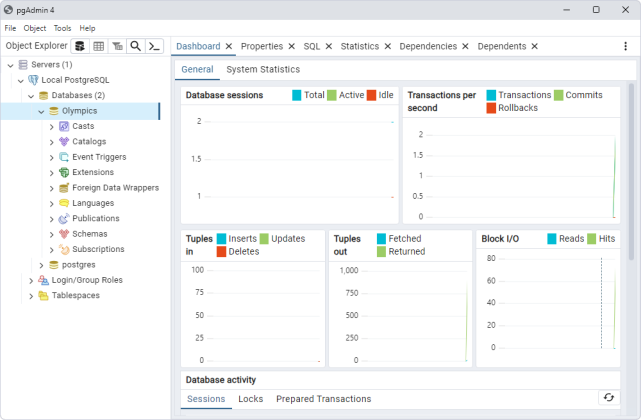Viewport: 641px width, 420px height.
Task: Open the View Data table grid icon
Action: pos(99,46)
